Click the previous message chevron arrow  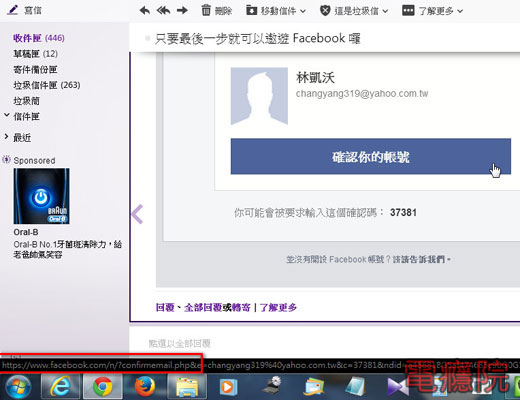pyautogui.click(x=137, y=214)
